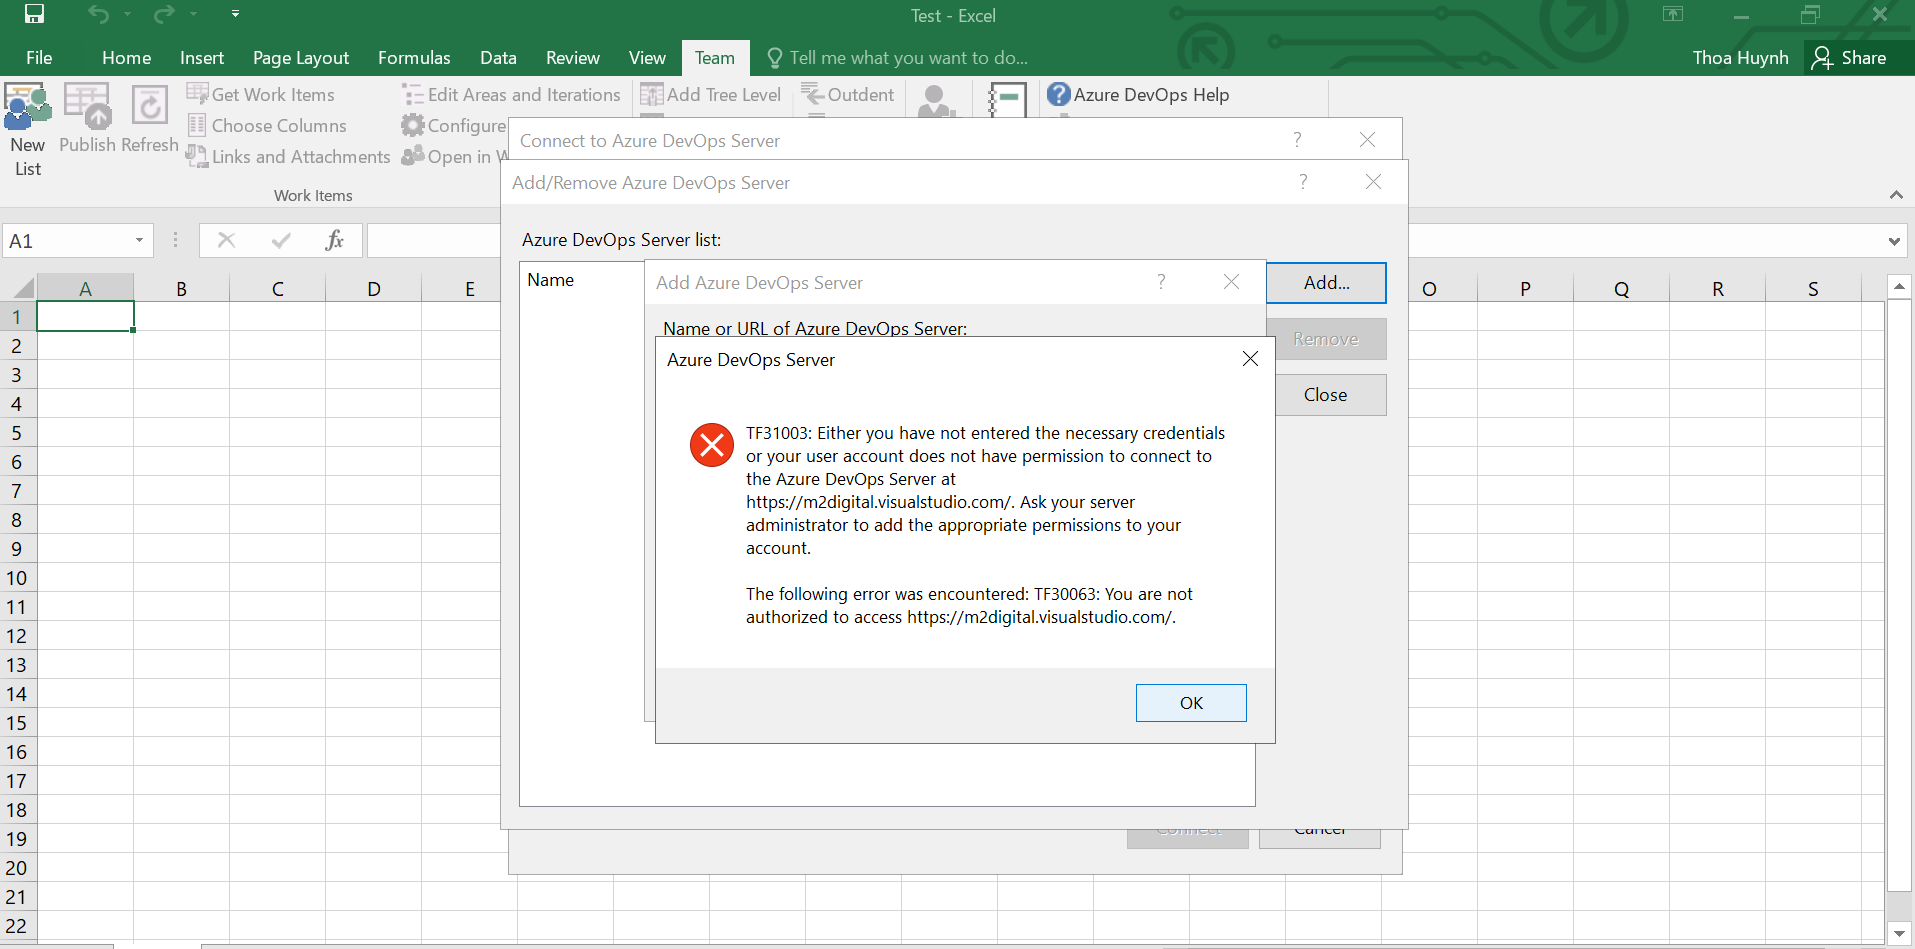This screenshot has width=1915, height=949.
Task: Click Links and Attachments
Action: 288,156
